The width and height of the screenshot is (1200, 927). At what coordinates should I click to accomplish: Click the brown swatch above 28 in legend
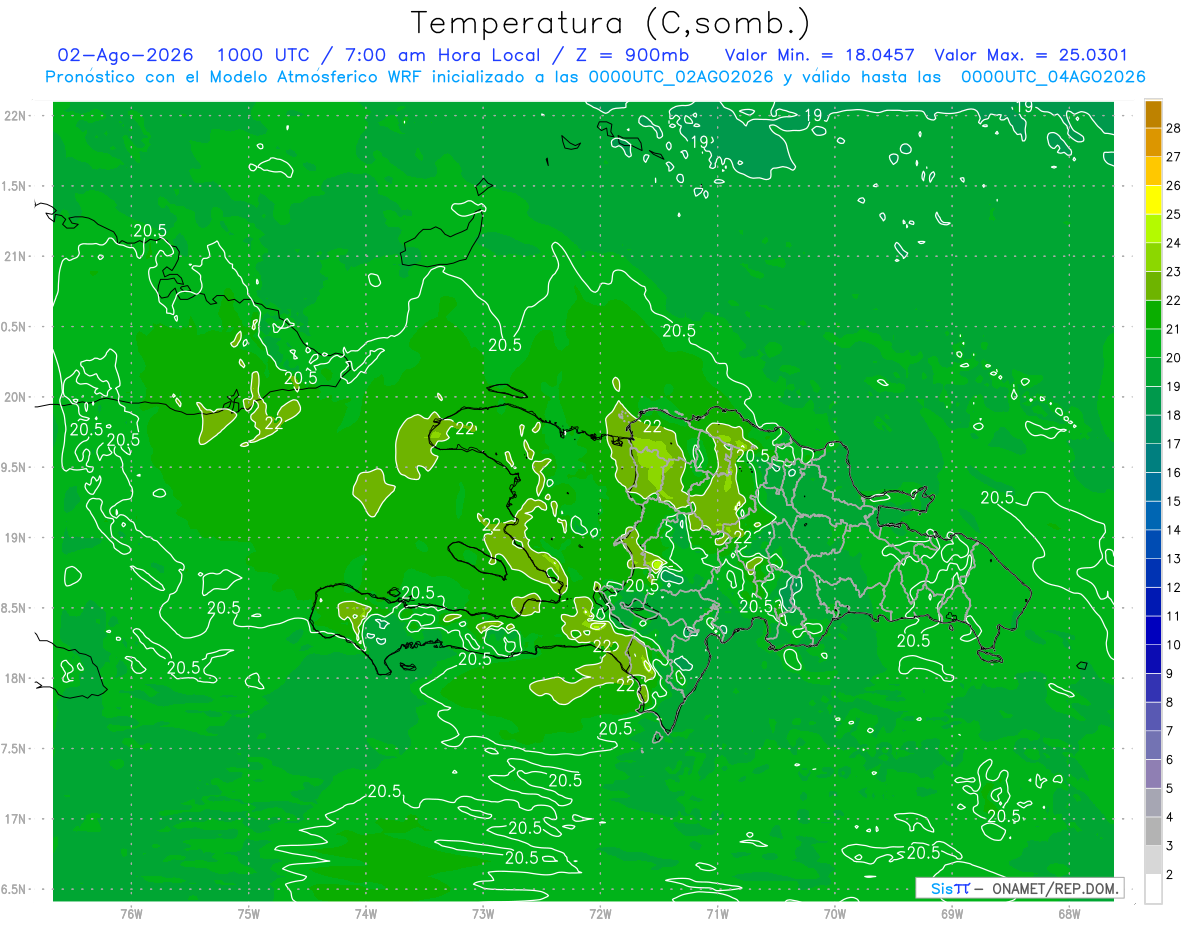coord(1153,115)
